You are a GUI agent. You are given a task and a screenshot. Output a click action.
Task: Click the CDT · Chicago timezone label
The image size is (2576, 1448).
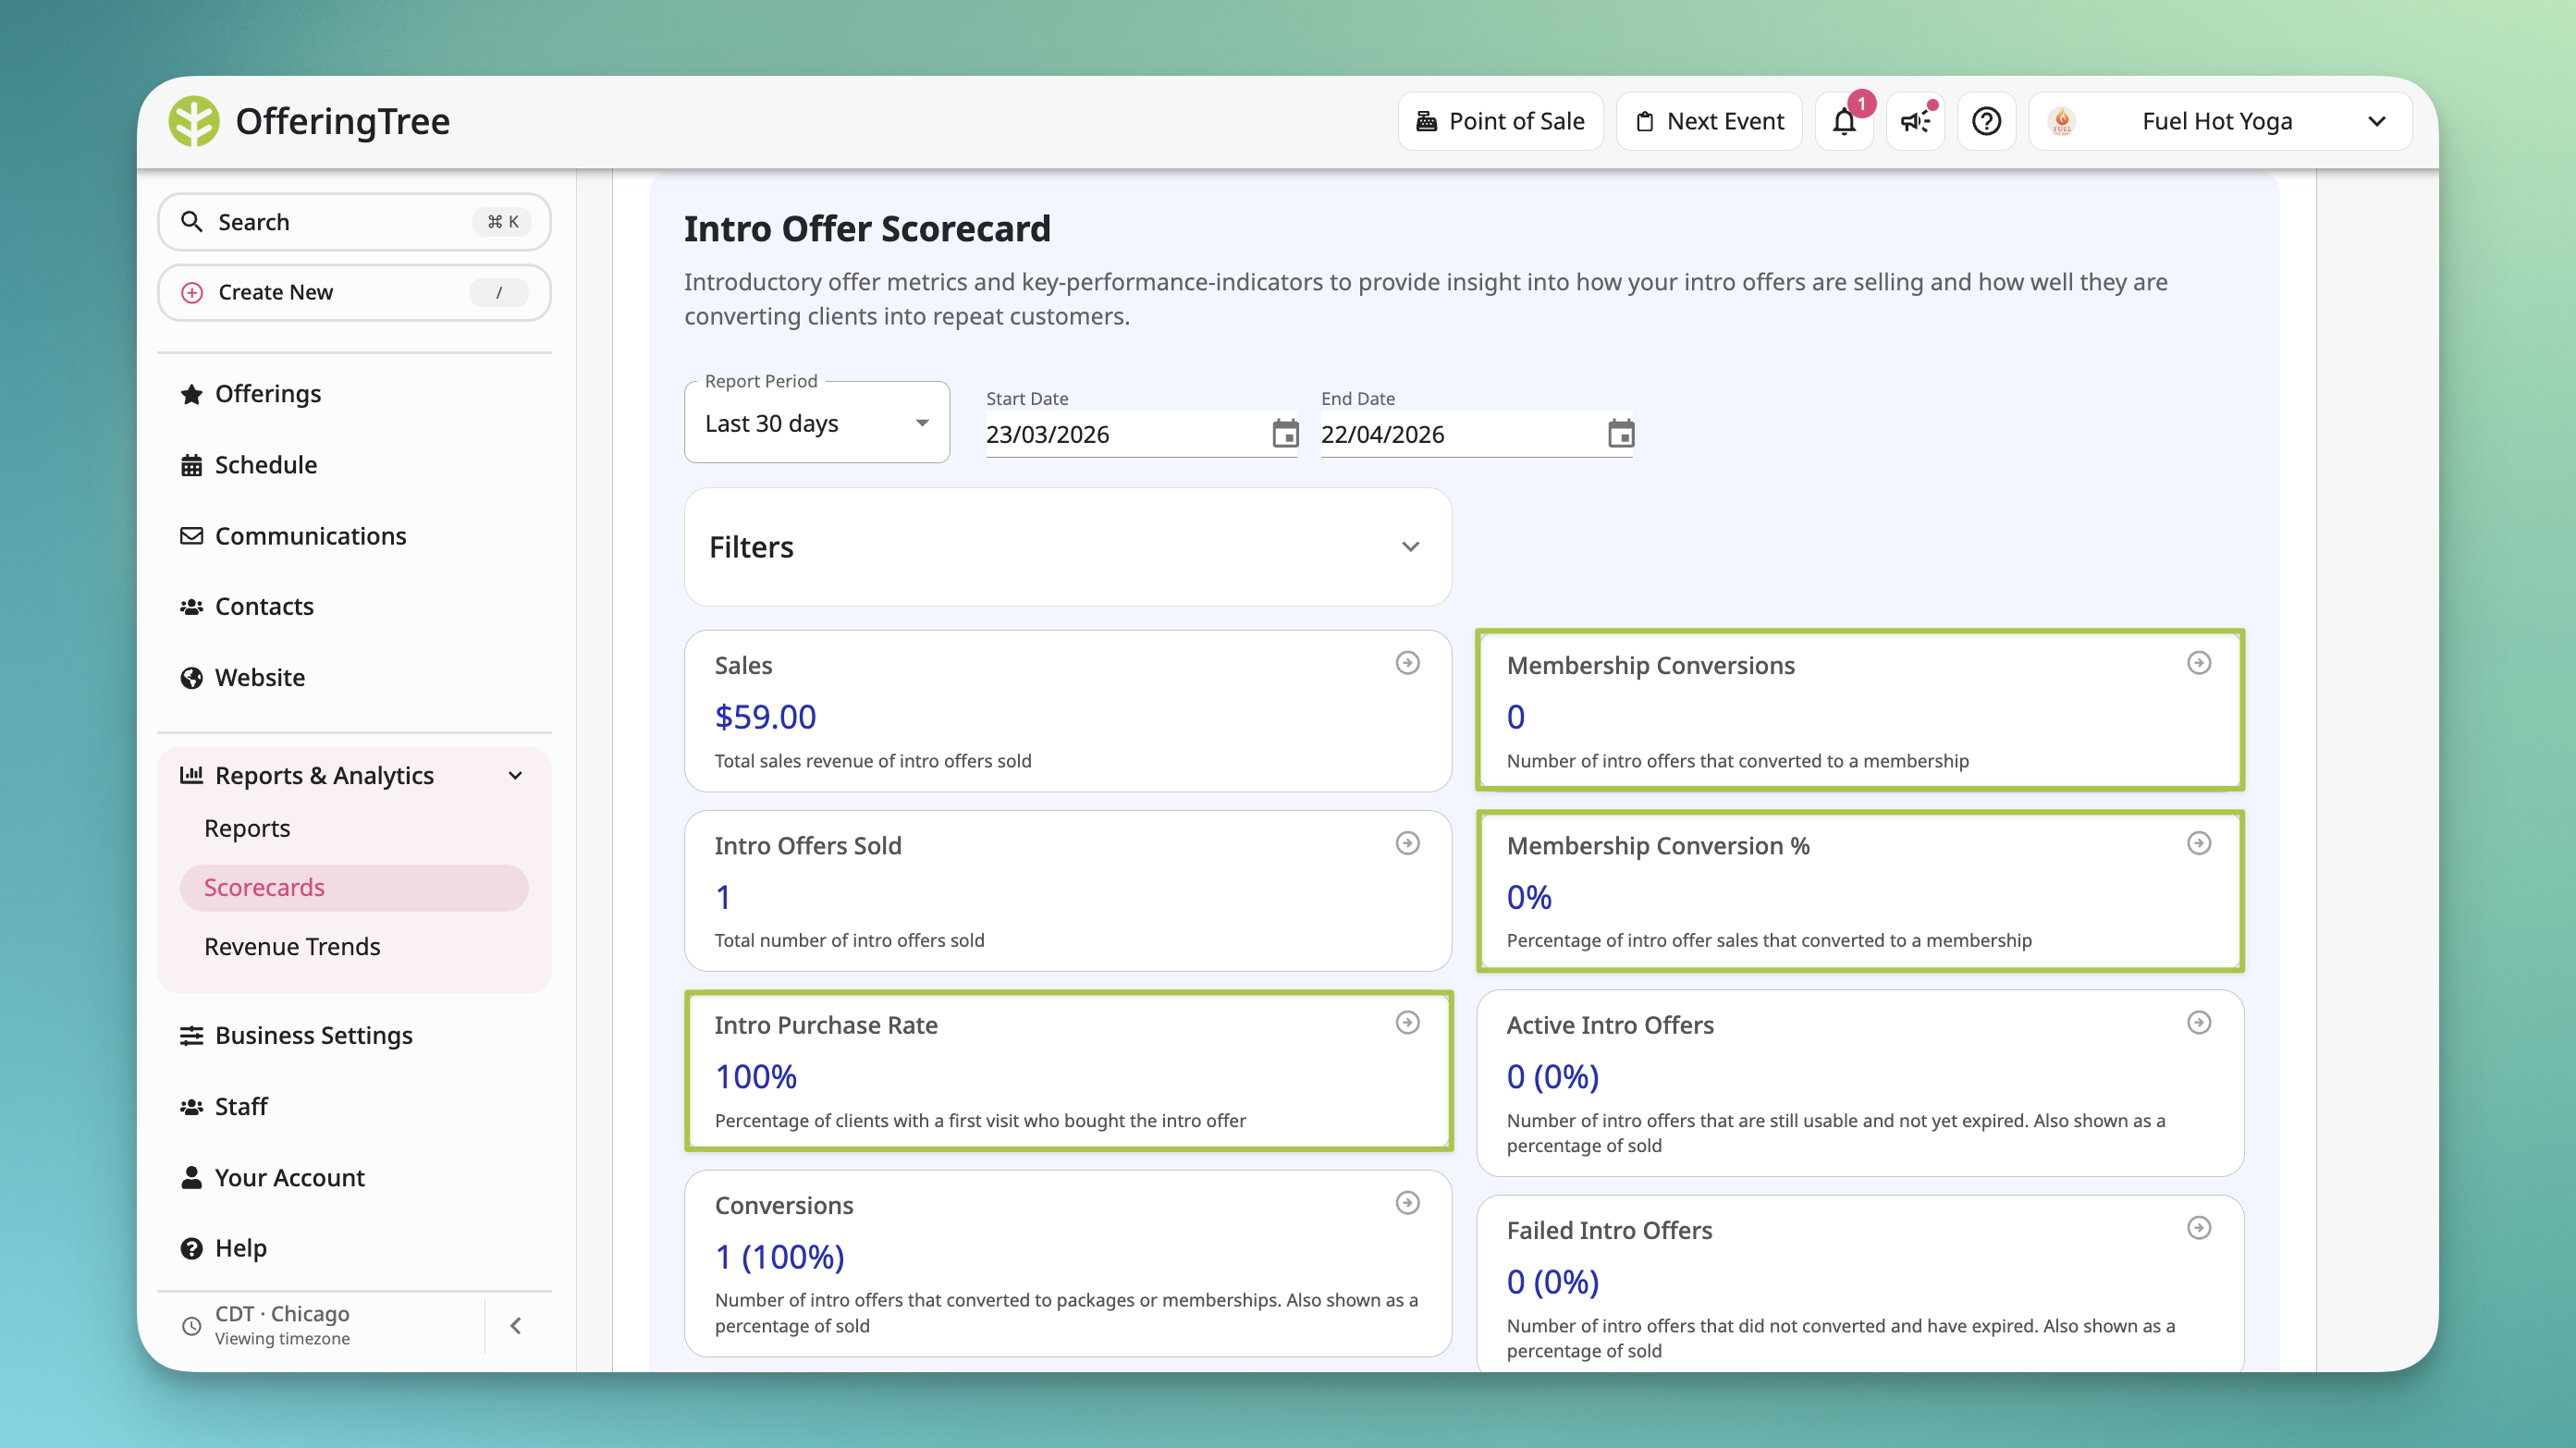click(282, 1314)
